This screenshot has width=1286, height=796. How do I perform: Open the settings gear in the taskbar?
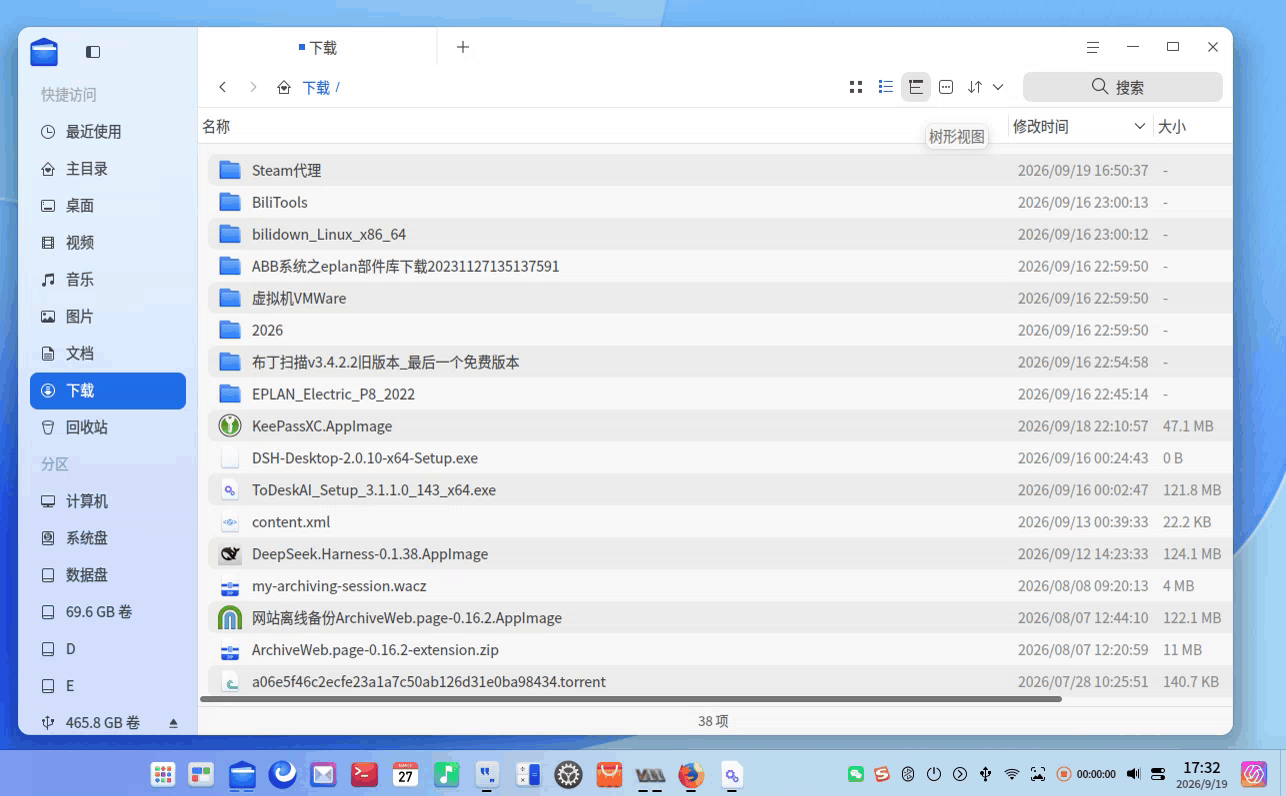coord(569,774)
